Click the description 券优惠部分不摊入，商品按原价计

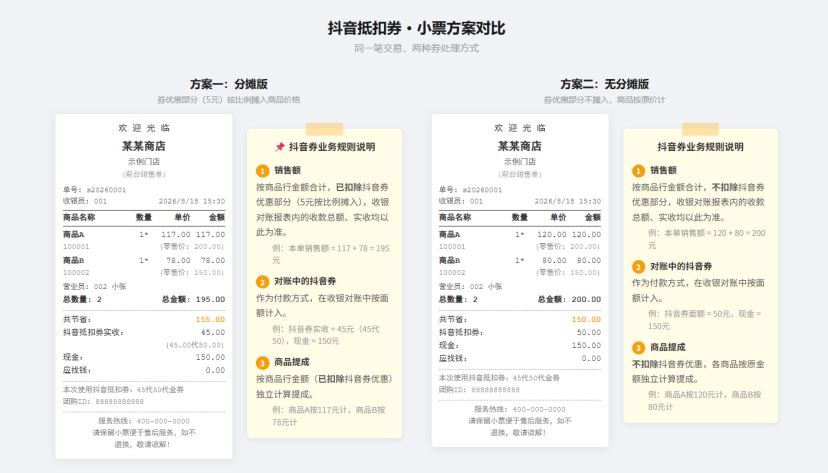coord(605,100)
